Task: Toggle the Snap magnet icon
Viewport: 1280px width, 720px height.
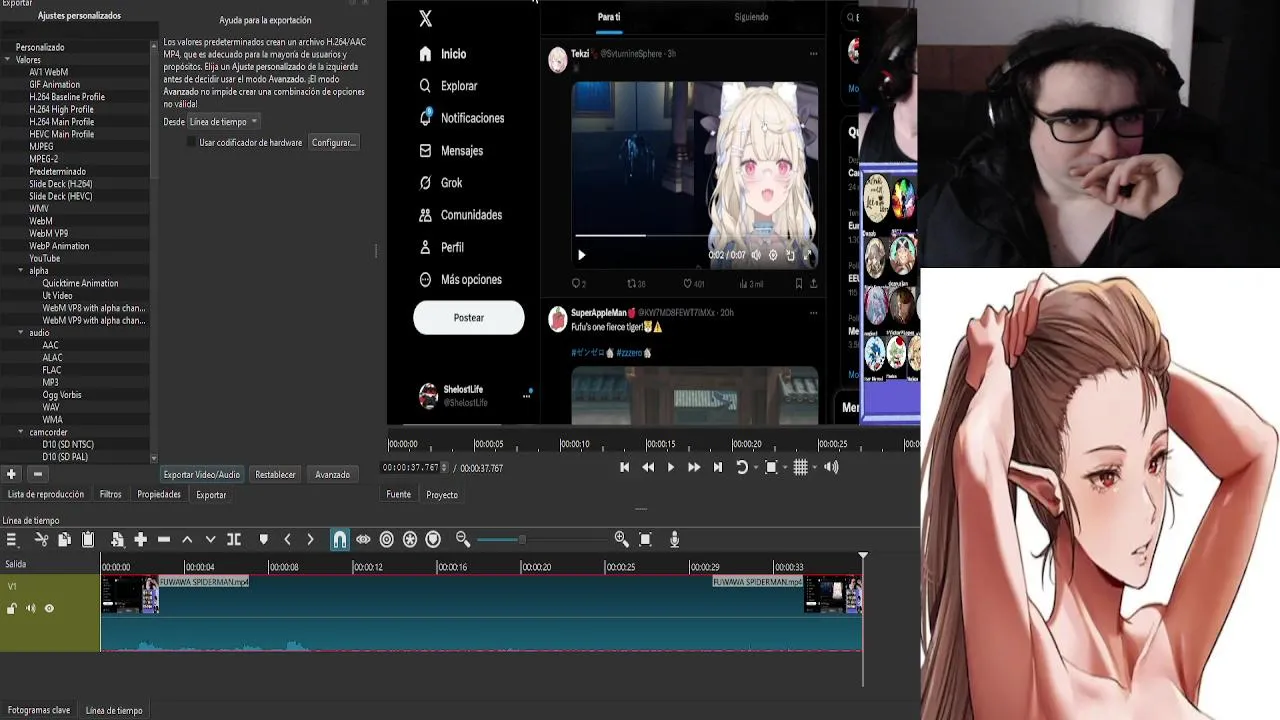Action: coord(340,539)
